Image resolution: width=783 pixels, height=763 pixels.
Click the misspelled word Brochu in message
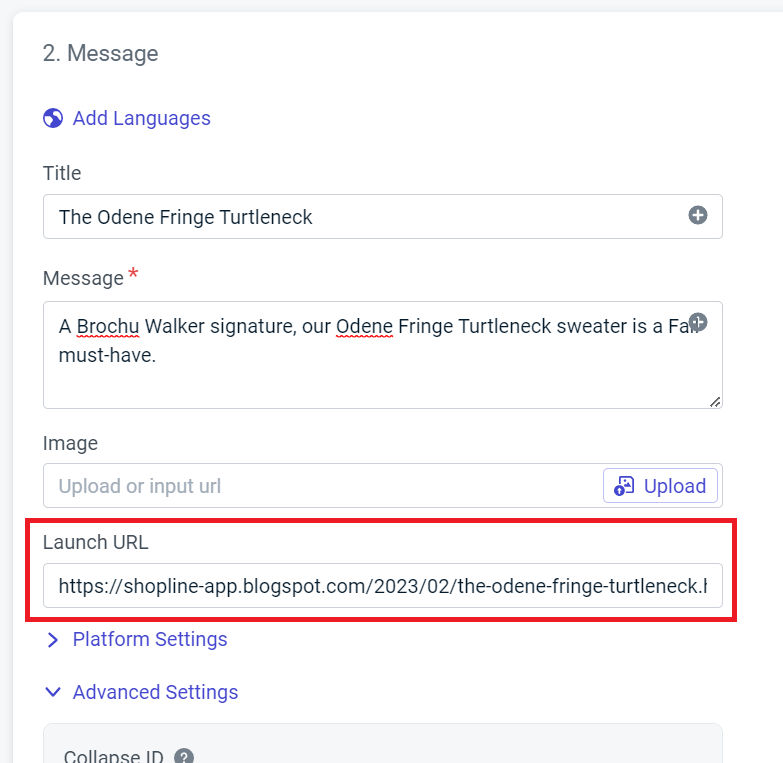point(106,327)
